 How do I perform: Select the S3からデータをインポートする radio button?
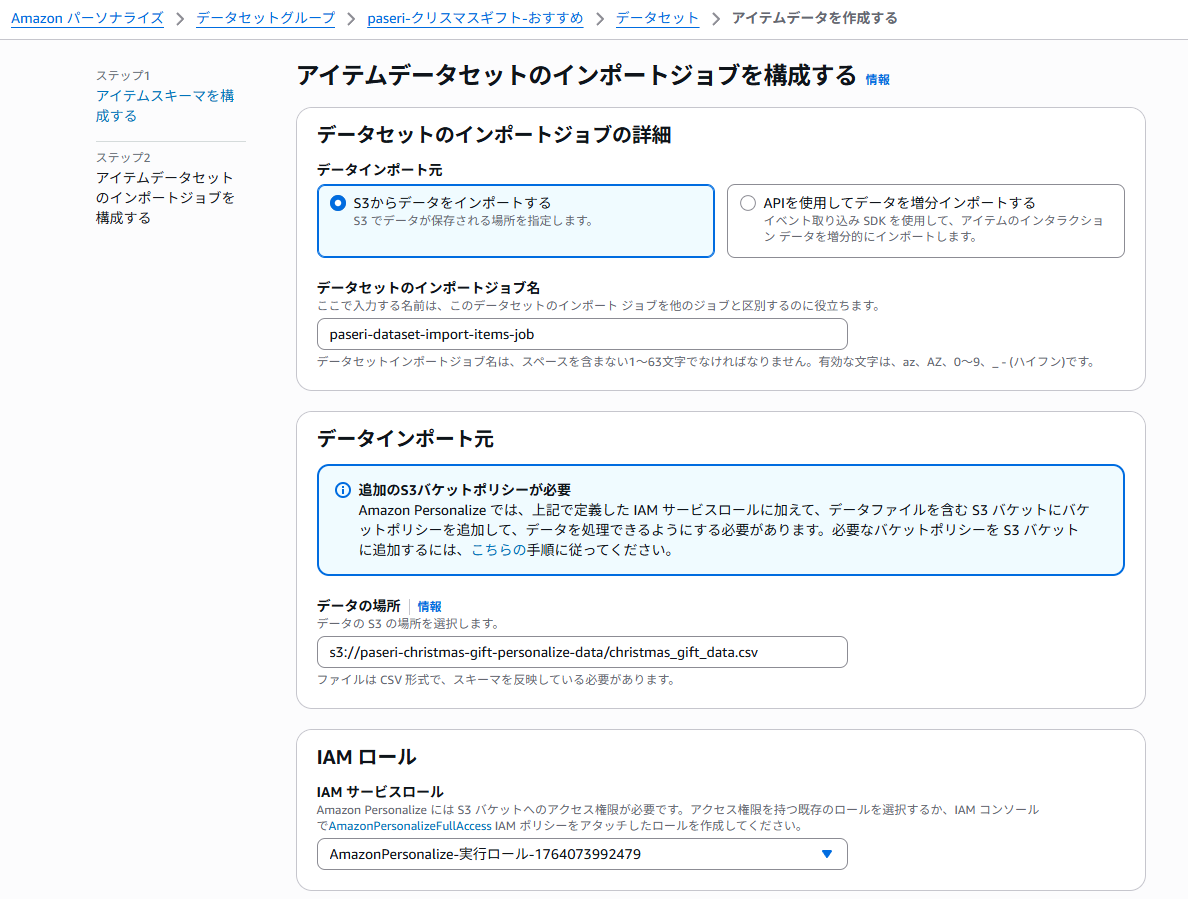[x=338, y=203]
